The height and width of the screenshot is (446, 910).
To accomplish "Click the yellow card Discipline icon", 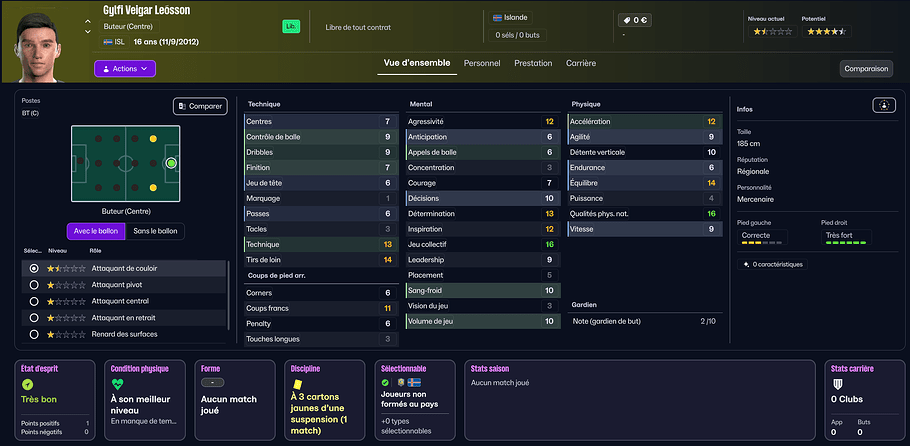I will (296, 382).
